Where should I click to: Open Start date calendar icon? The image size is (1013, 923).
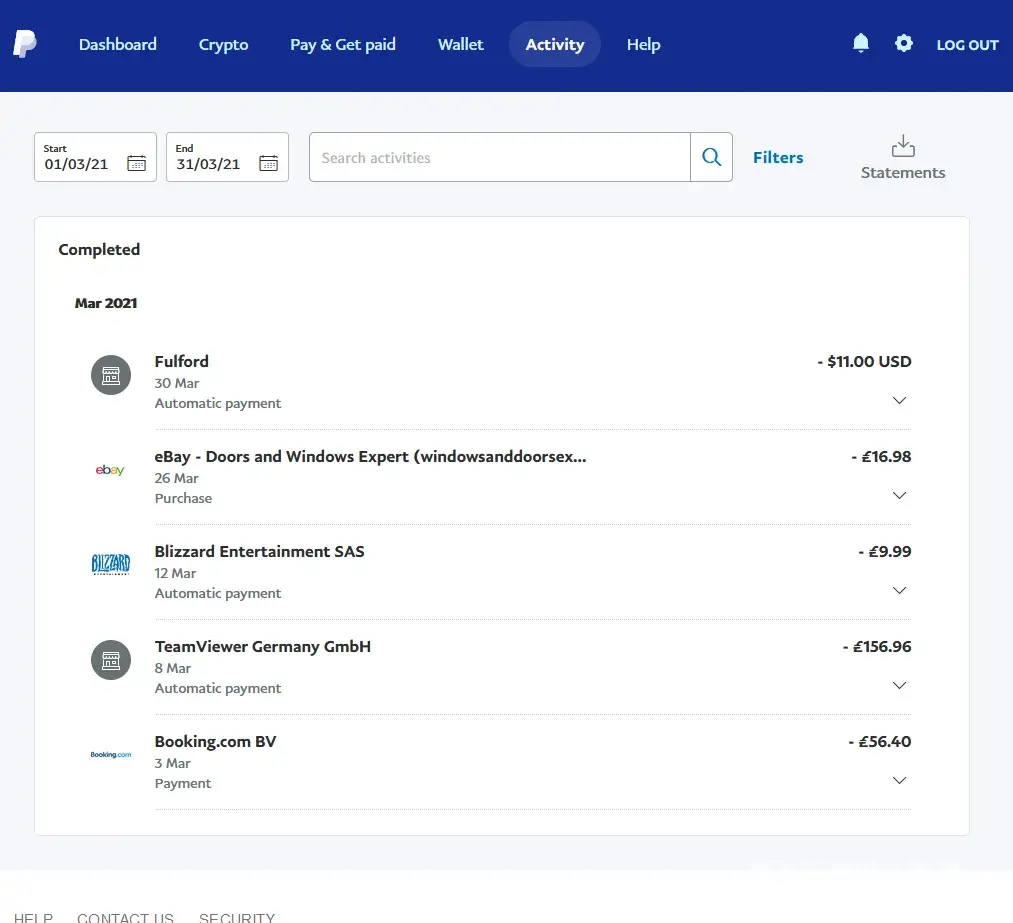(136, 164)
